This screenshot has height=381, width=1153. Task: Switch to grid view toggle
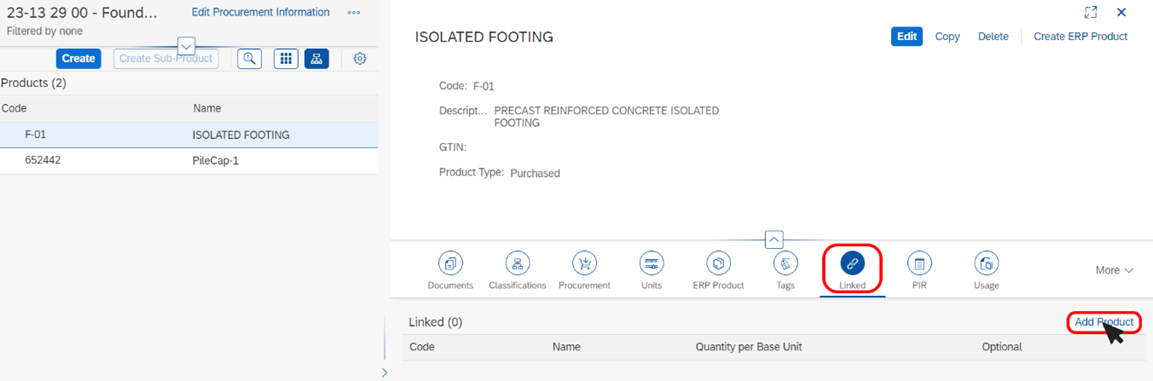286,59
